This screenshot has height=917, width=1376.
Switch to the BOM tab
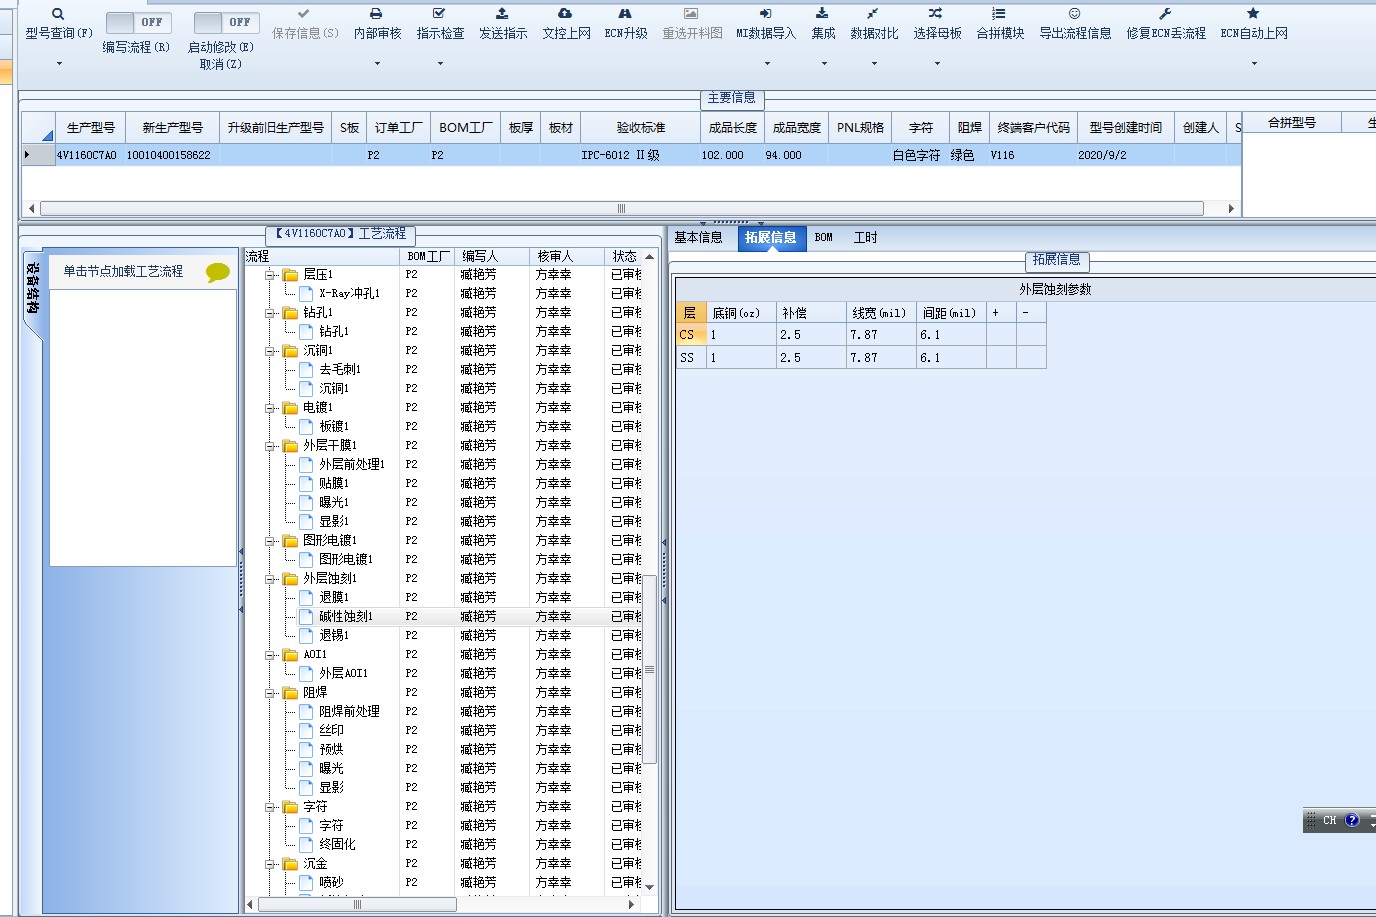pyautogui.click(x=823, y=238)
